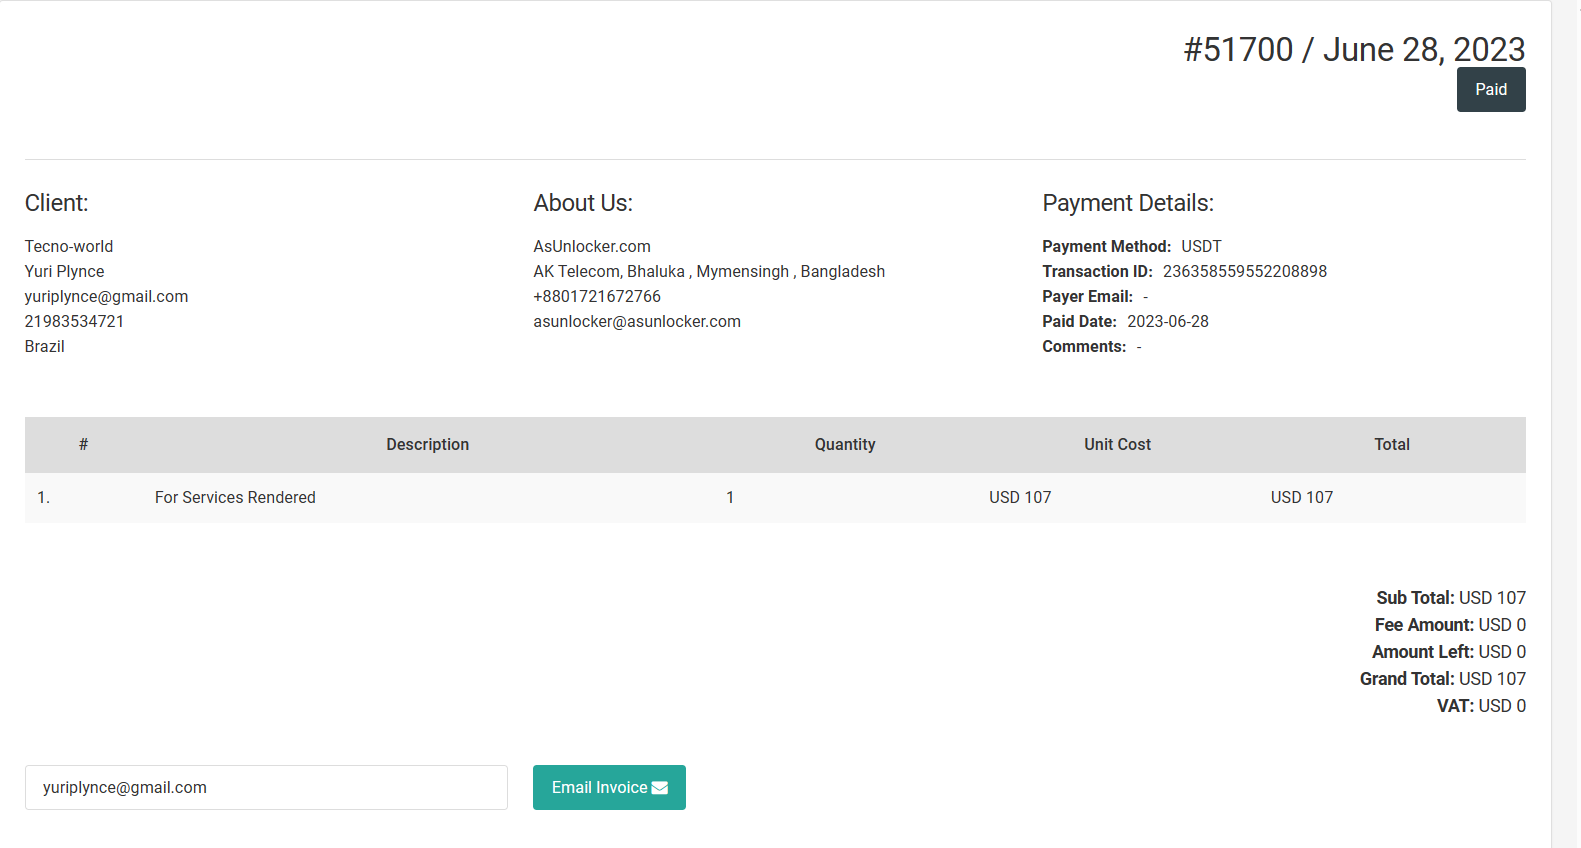
Task: Click the About Us: section heading
Action: coord(583,203)
